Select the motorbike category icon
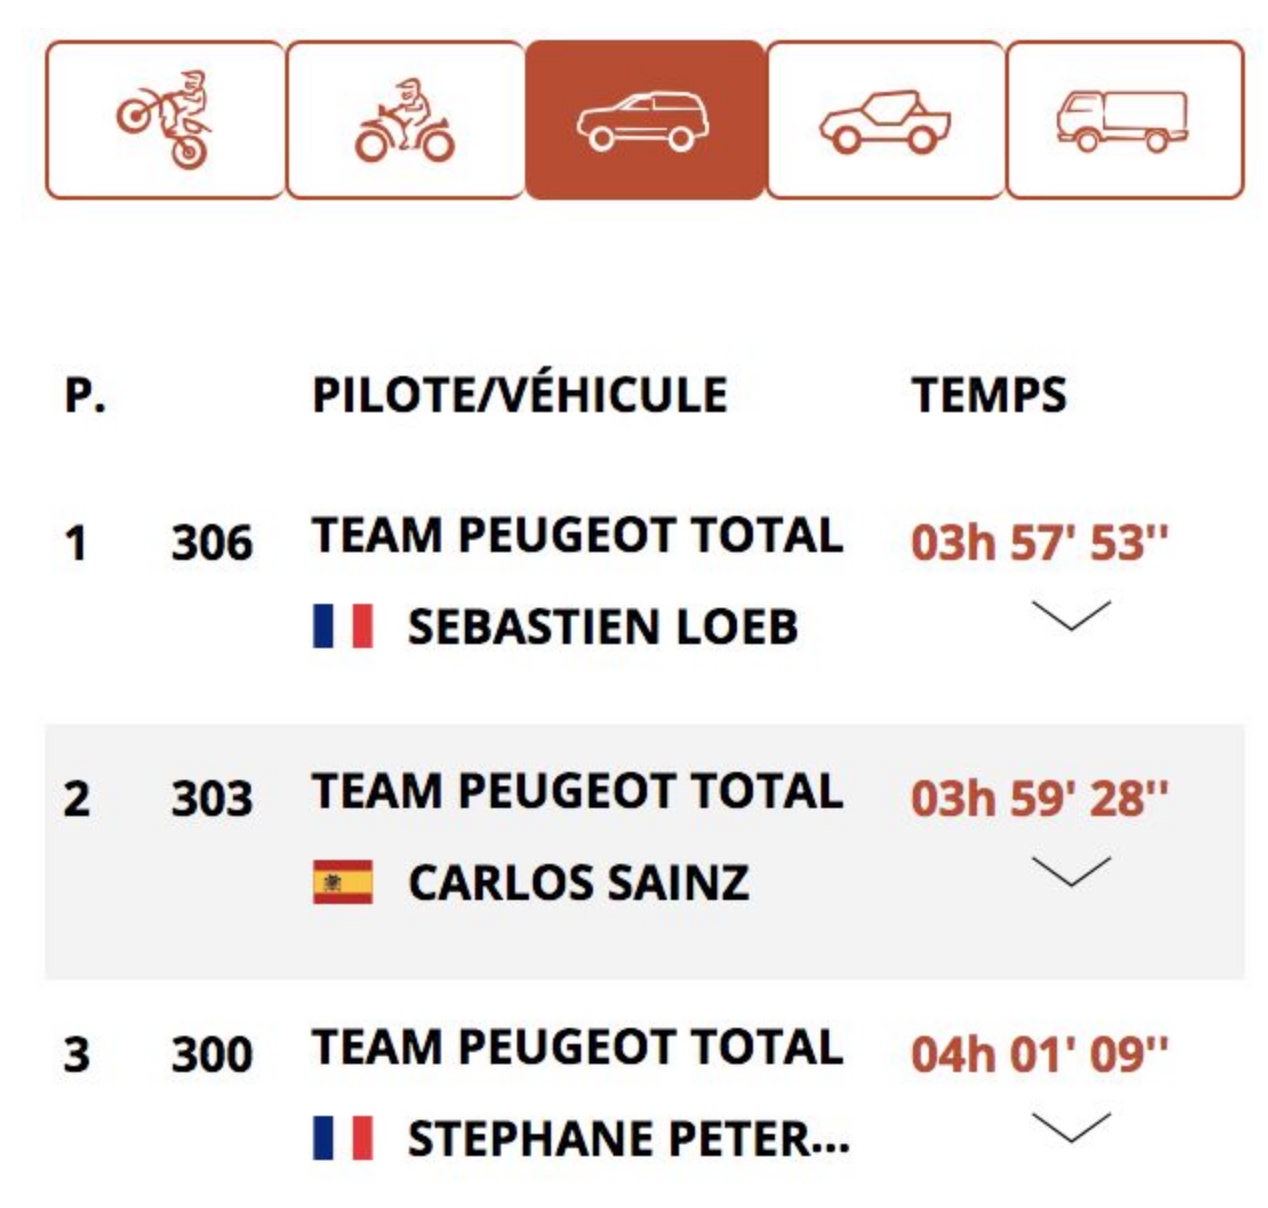This screenshot has height=1208, width=1268. 165,120
